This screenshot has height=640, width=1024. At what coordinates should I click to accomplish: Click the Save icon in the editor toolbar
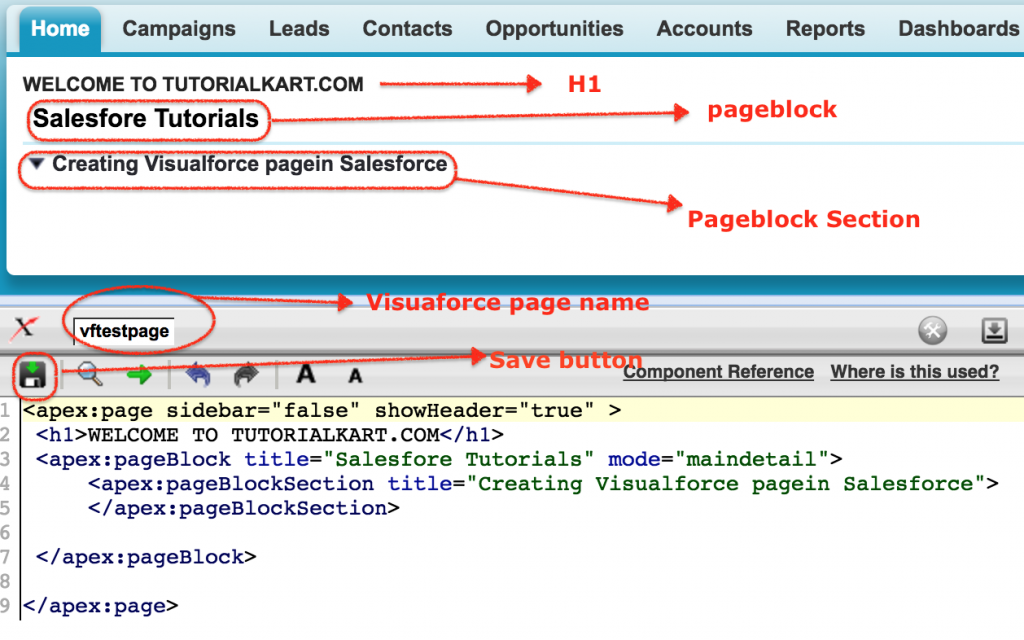[31, 374]
